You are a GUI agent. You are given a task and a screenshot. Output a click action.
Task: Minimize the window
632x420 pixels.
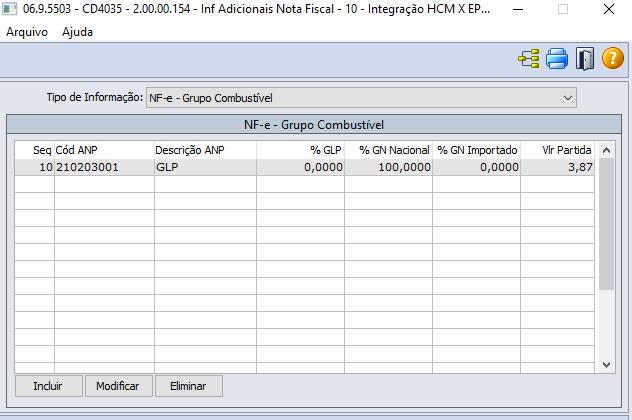tap(518, 9)
